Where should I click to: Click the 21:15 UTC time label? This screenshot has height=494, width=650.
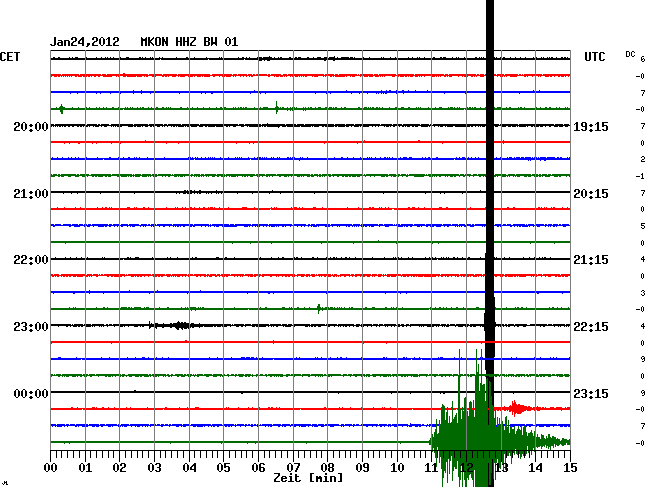[591, 260]
